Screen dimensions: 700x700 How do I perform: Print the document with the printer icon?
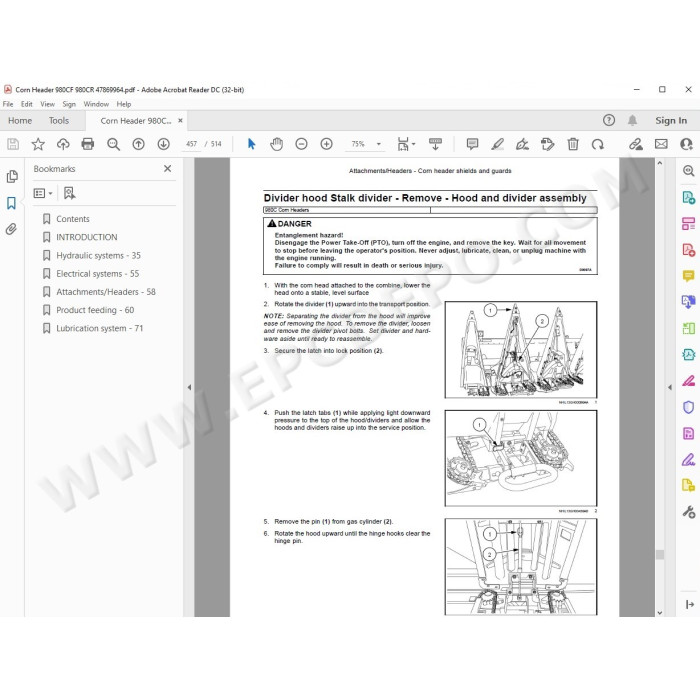click(88, 144)
